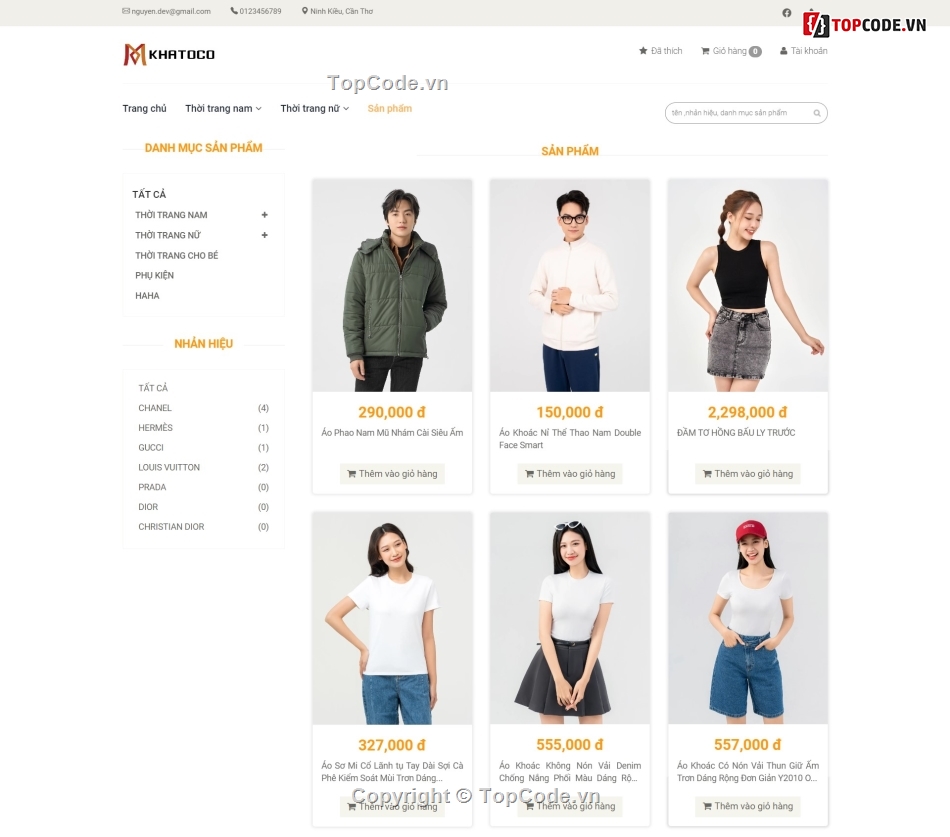The width and height of the screenshot is (950, 837).
Task: Select Sản phẩm menu item
Action: click(389, 108)
